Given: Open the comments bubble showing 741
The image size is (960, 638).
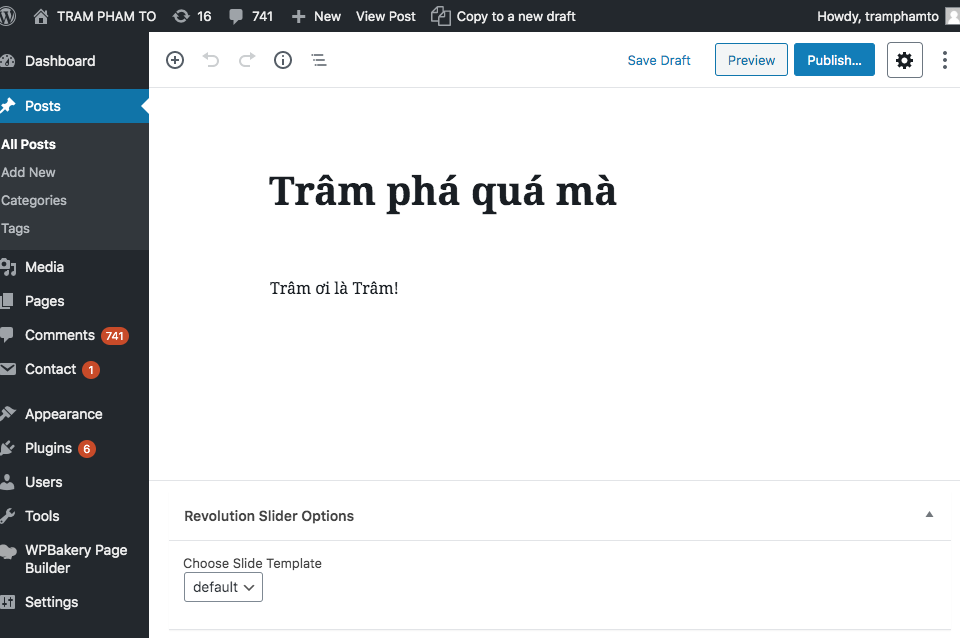Looking at the screenshot, I should [x=251, y=16].
